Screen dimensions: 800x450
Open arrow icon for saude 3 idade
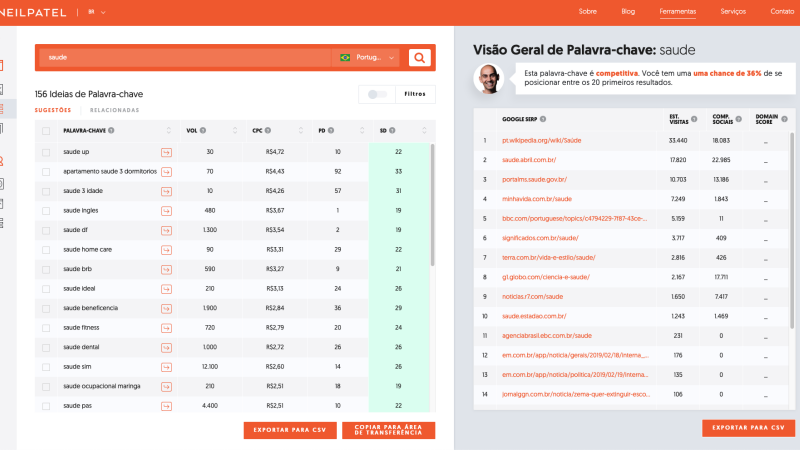(x=166, y=191)
